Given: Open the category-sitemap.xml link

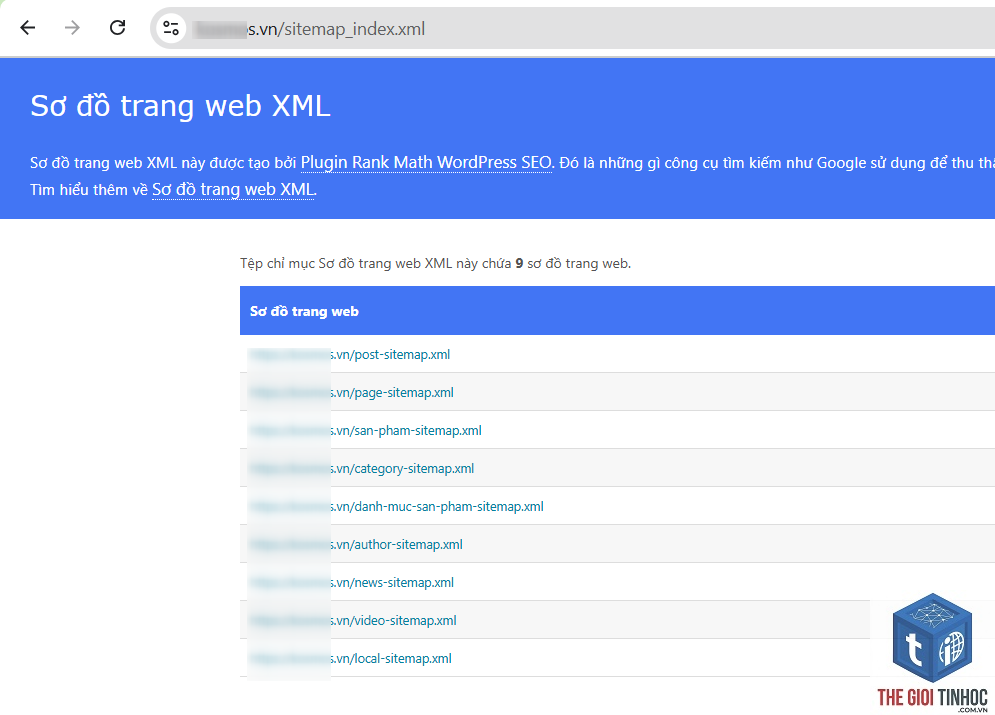Looking at the screenshot, I should pos(362,469).
